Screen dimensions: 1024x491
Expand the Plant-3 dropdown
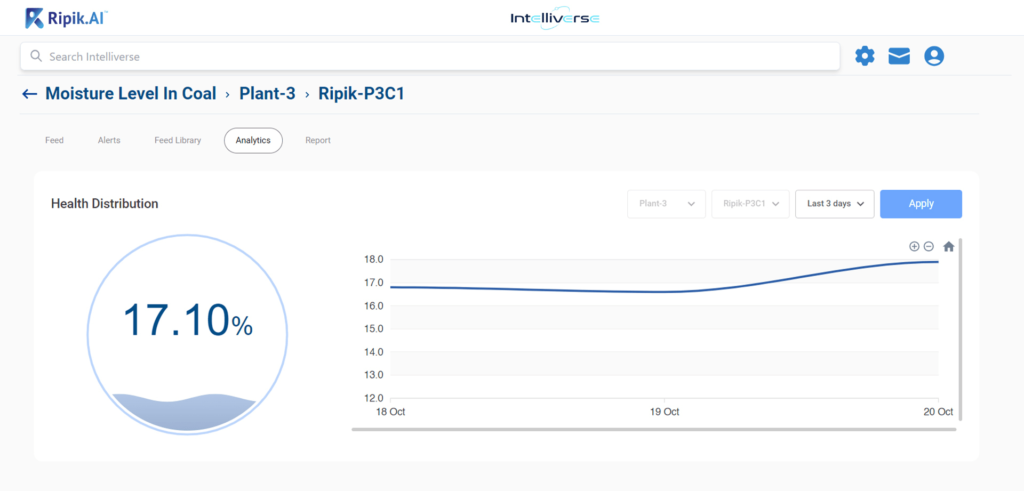click(x=666, y=204)
